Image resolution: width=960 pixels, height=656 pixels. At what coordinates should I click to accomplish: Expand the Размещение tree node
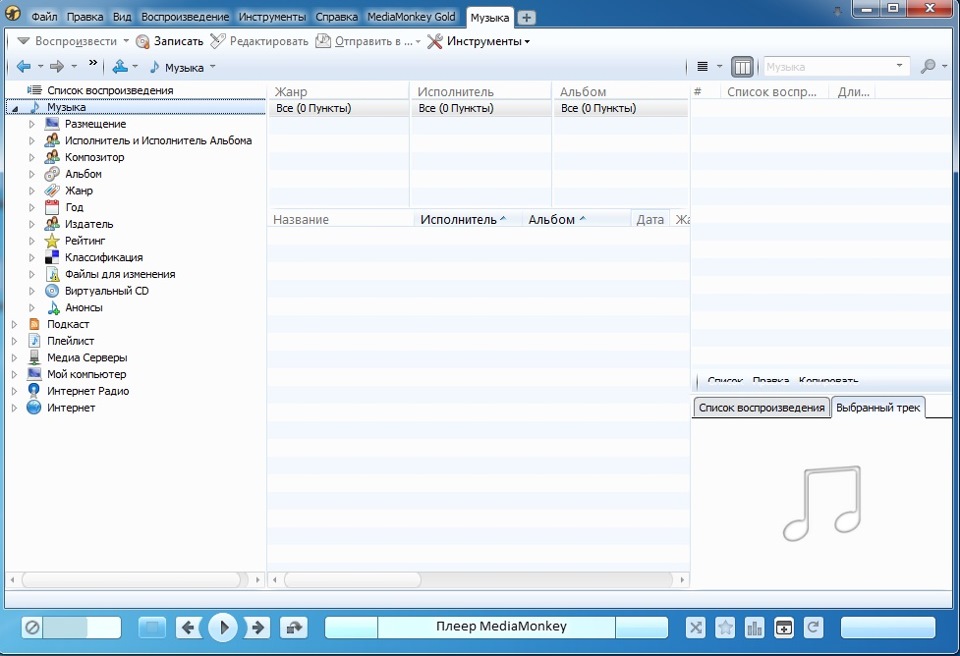31,124
